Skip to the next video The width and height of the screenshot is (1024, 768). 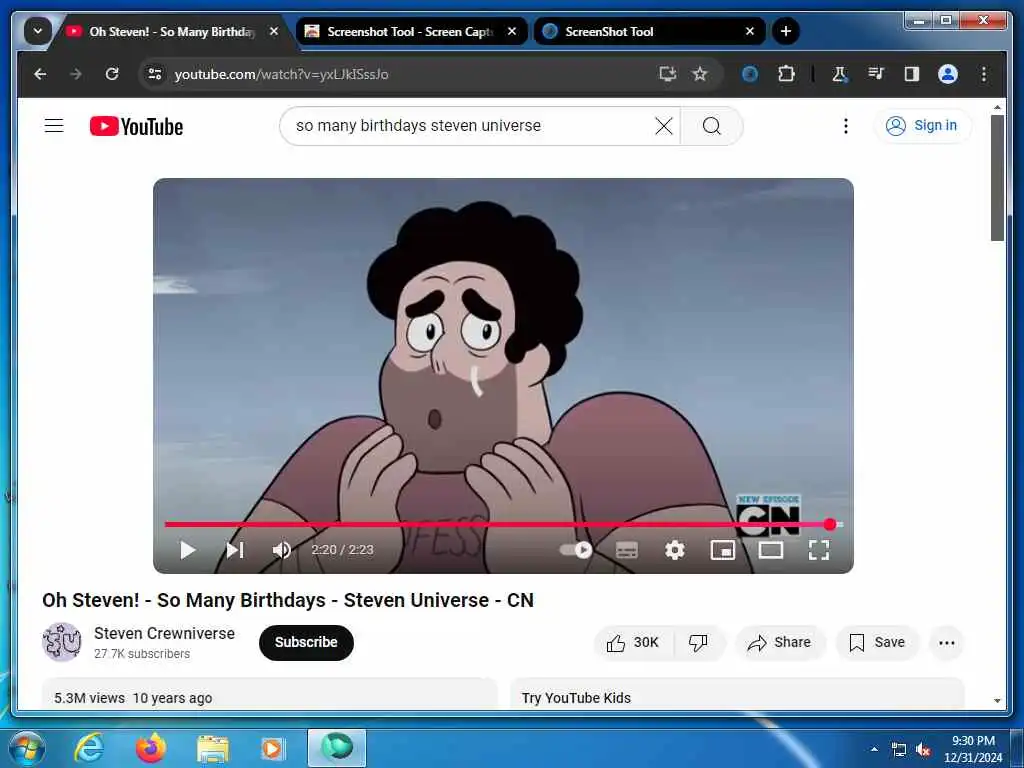(x=235, y=550)
